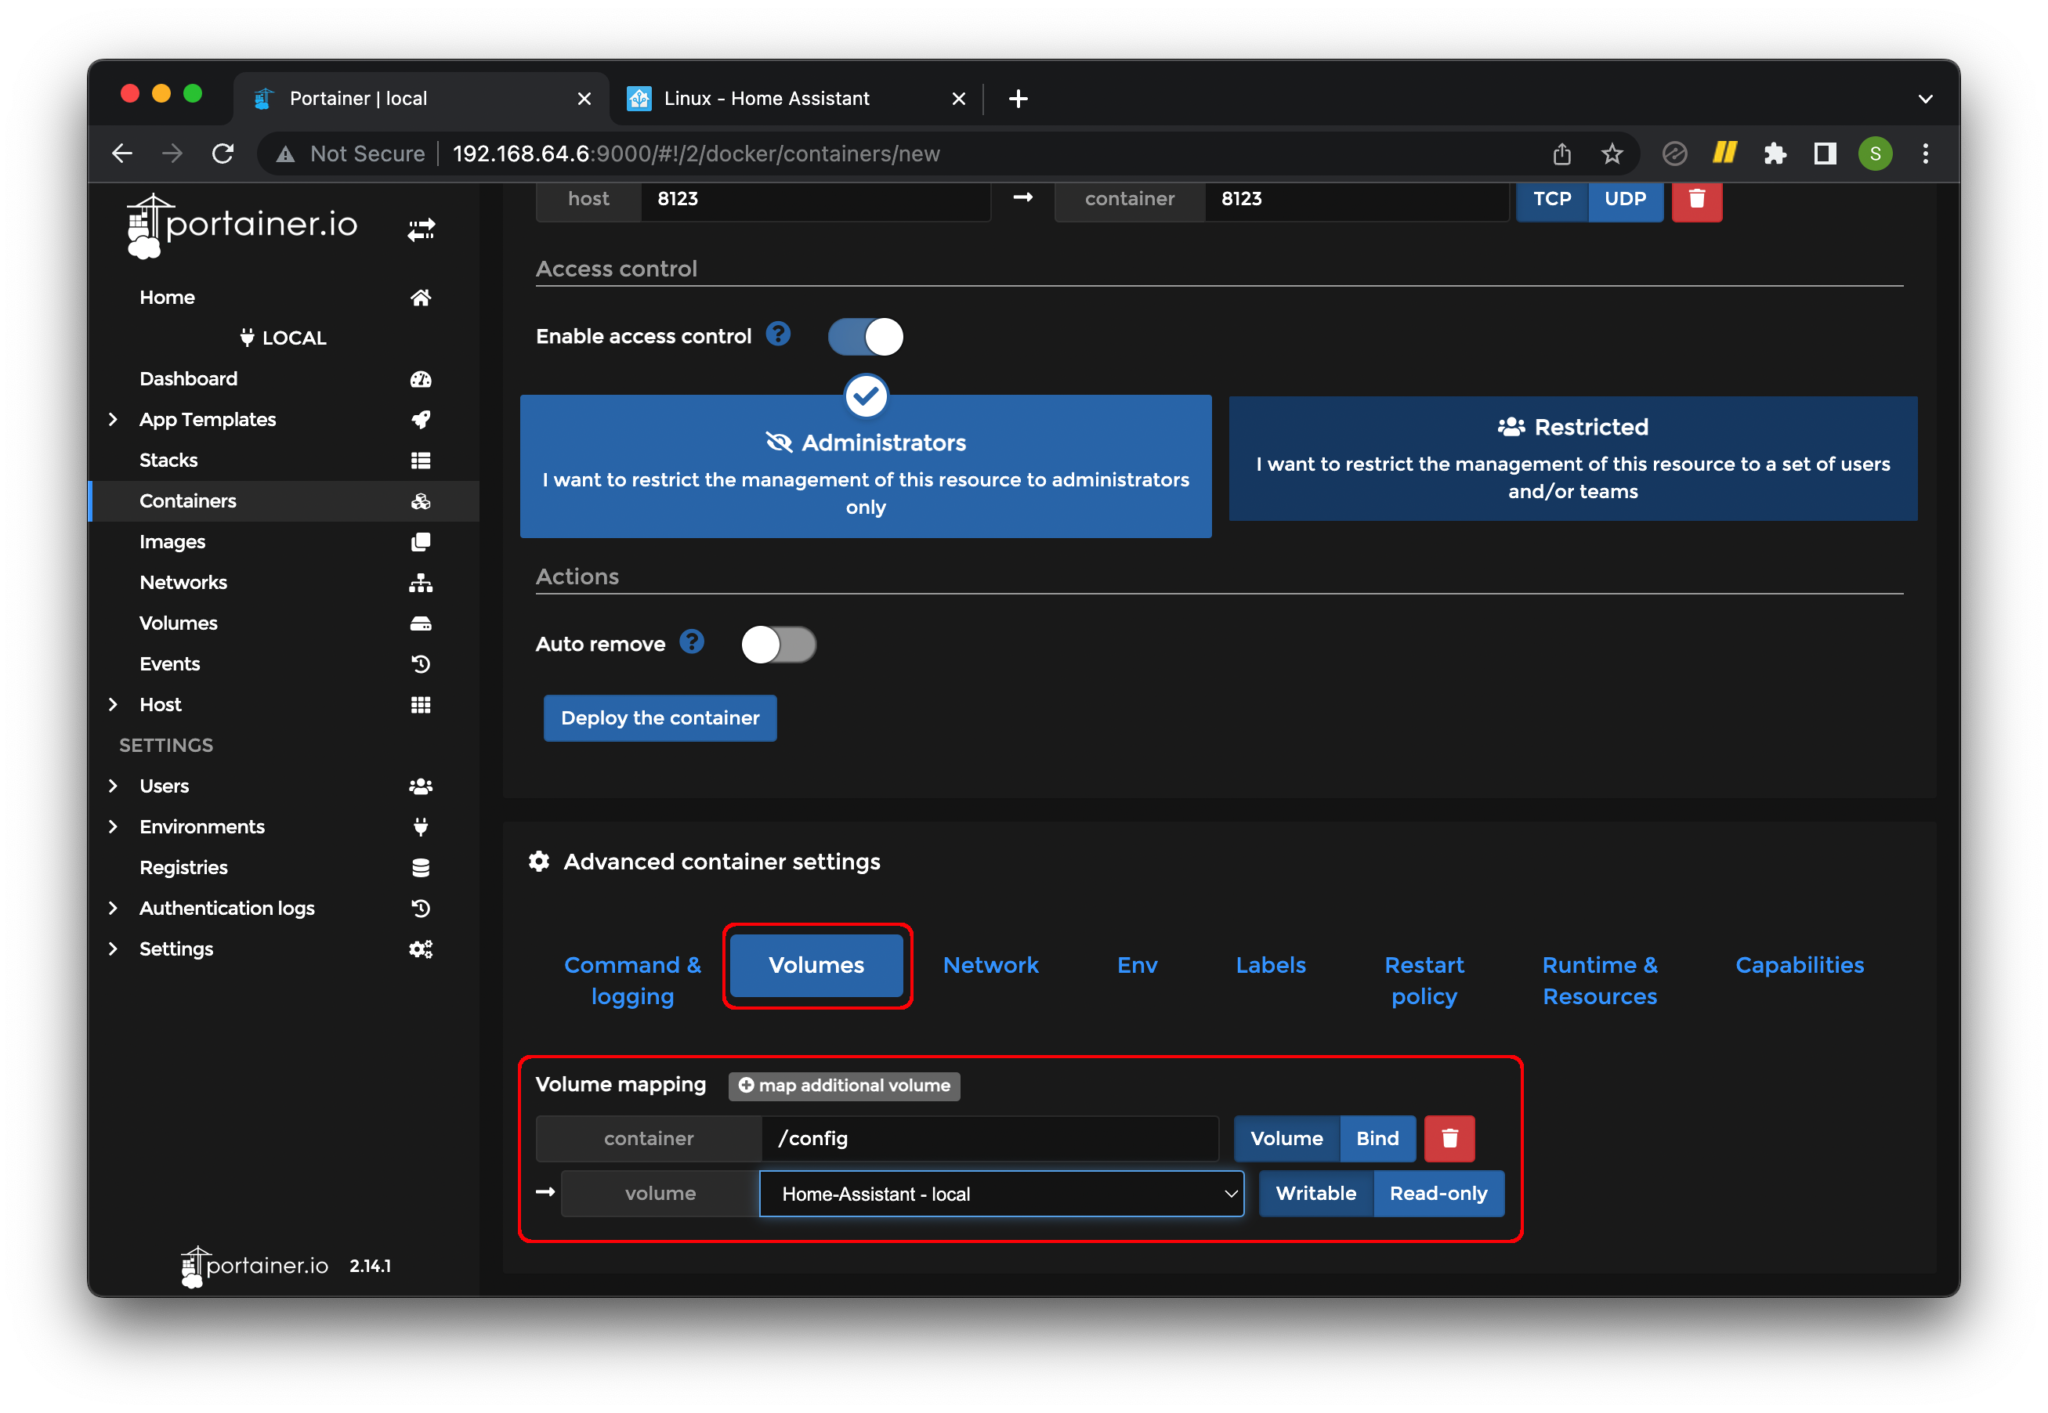This screenshot has height=1413, width=2048.
Task: Click the container path /config field
Action: coord(990,1138)
